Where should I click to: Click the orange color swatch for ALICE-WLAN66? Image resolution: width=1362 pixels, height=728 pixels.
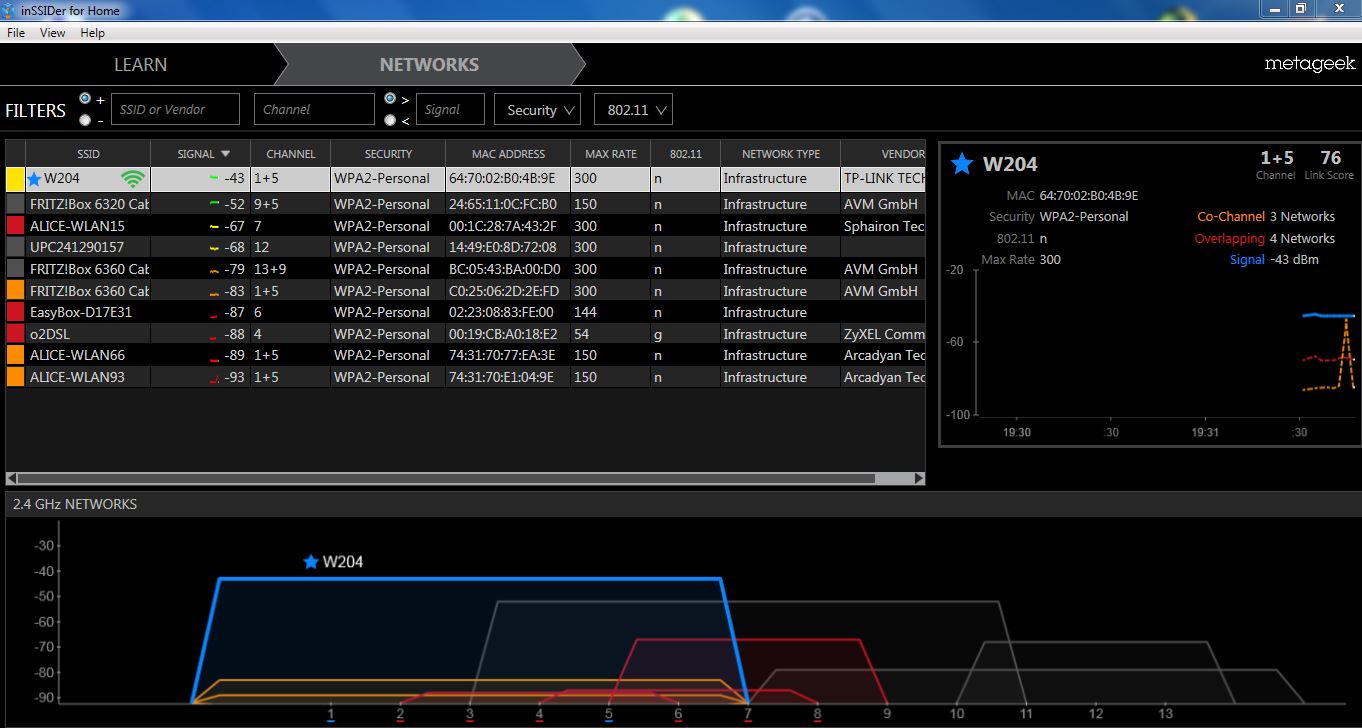point(15,355)
